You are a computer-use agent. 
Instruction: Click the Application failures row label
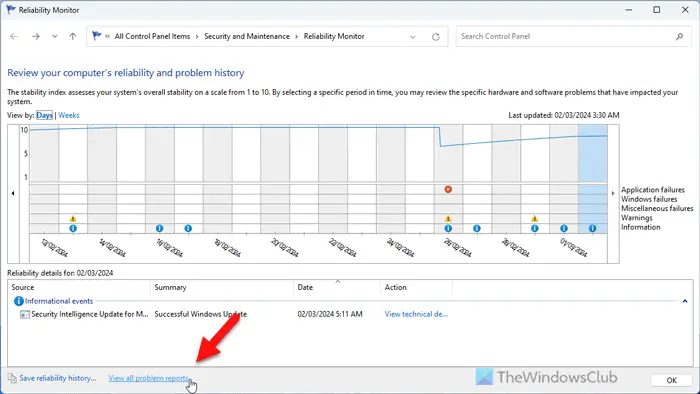pos(653,190)
